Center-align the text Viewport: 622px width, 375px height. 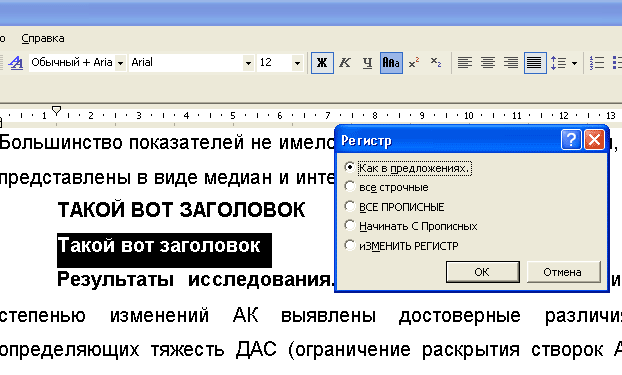488,63
